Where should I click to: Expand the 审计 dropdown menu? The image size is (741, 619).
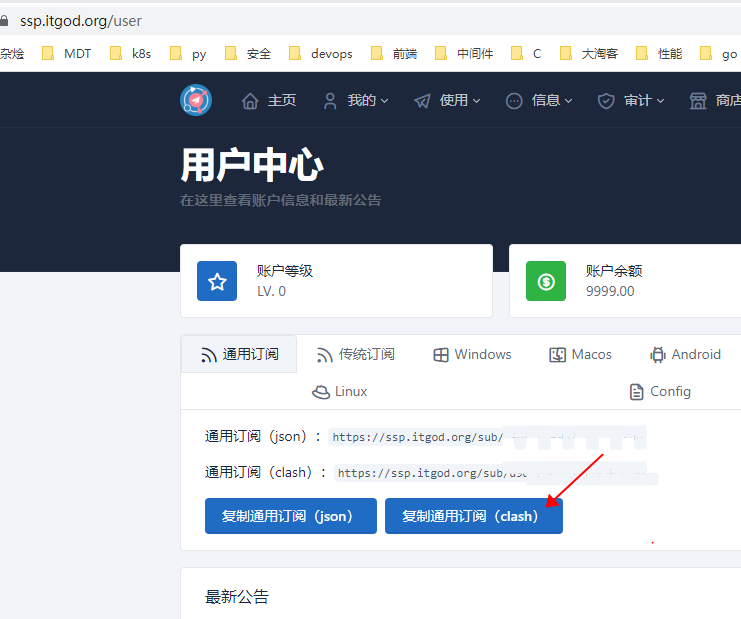[x=631, y=101]
